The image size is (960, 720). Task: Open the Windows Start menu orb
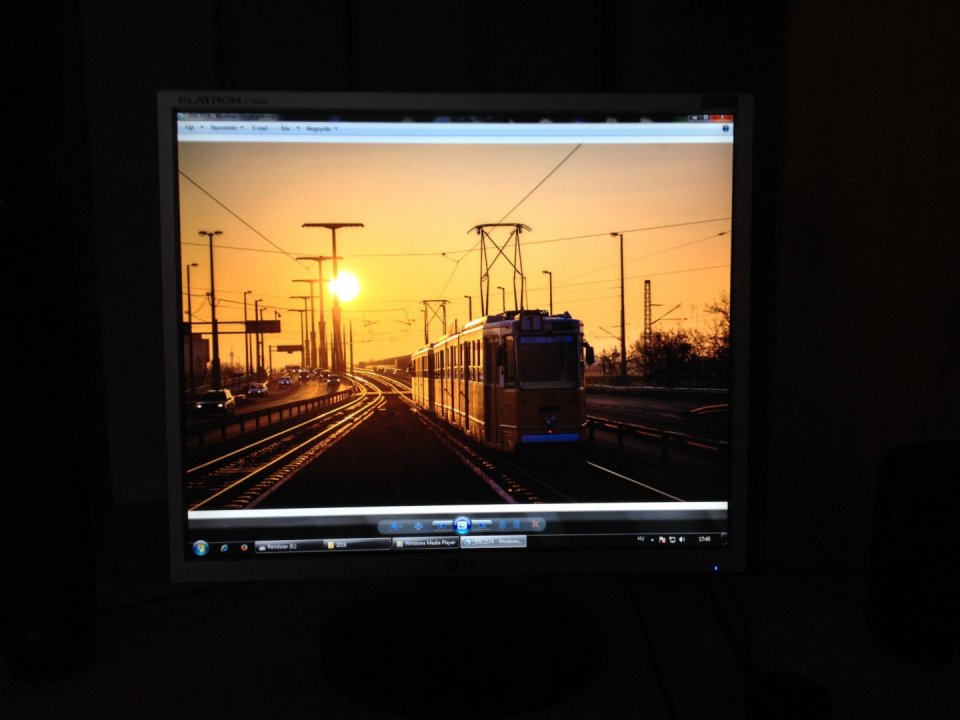pyautogui.click(x=200, y=548)
